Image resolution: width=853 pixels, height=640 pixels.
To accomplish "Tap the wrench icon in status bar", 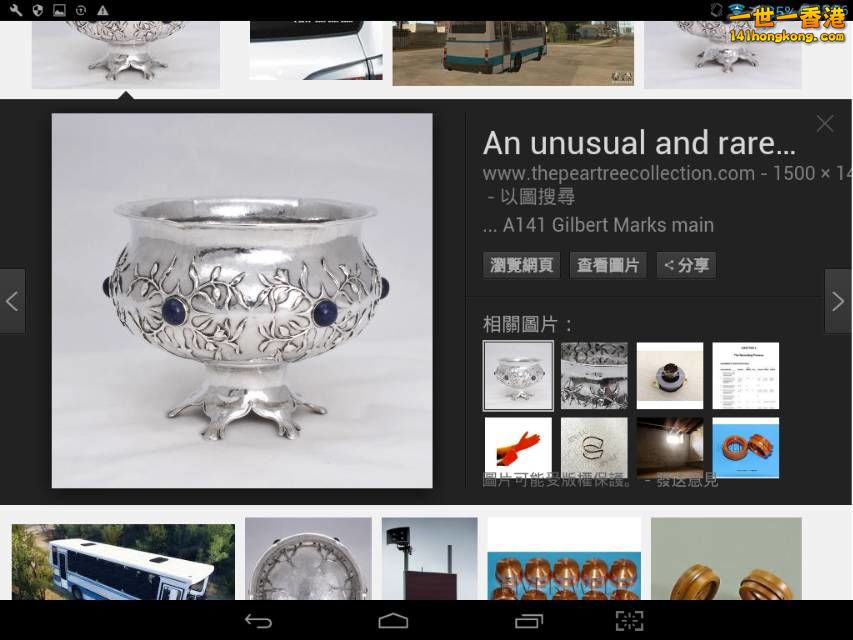I will [x=16, y=10].
